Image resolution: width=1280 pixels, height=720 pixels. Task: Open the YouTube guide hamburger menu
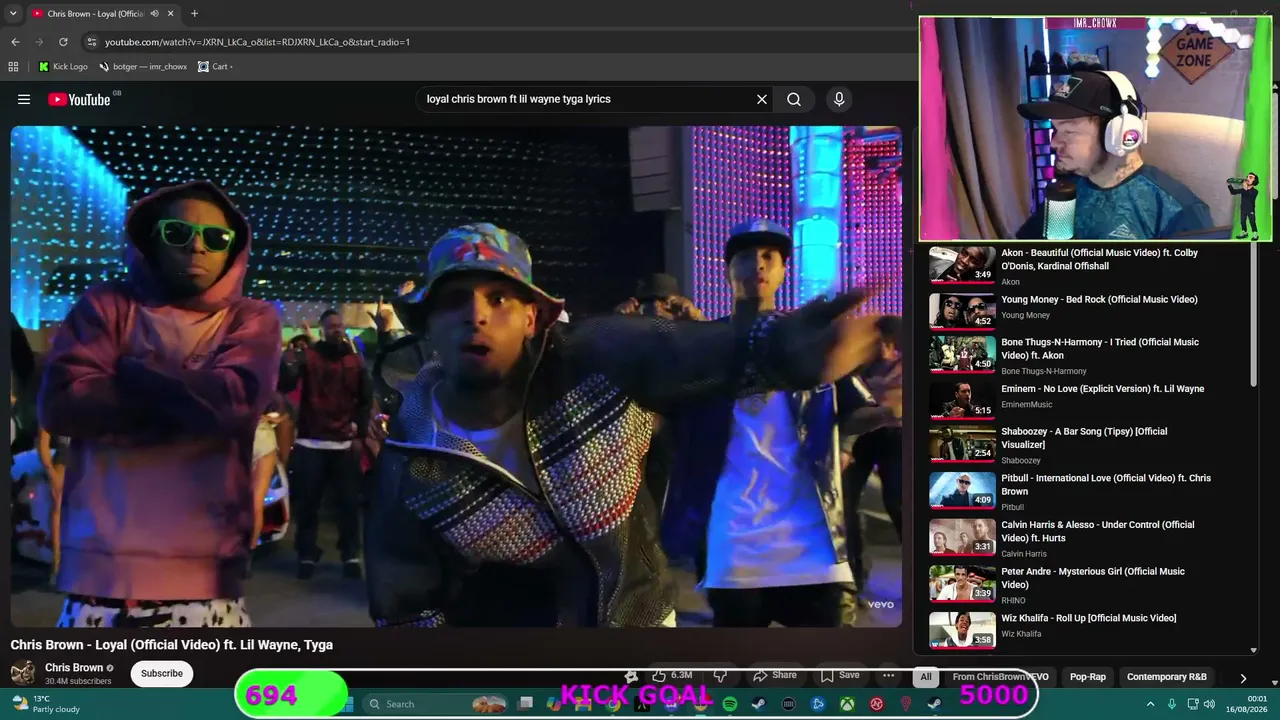24,99
